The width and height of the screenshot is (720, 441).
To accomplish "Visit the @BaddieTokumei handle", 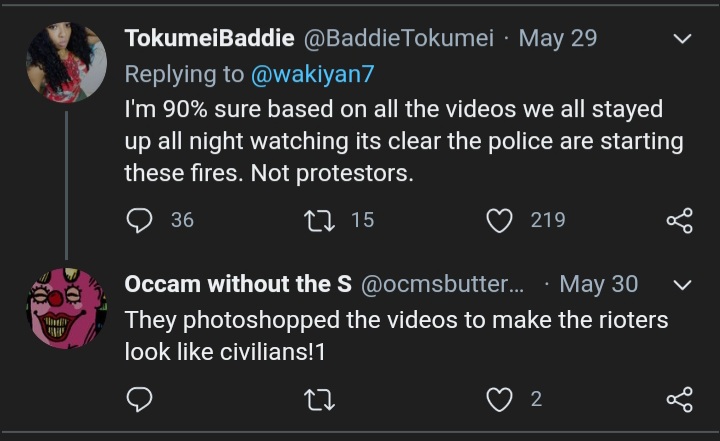I will tap(399, 38).
